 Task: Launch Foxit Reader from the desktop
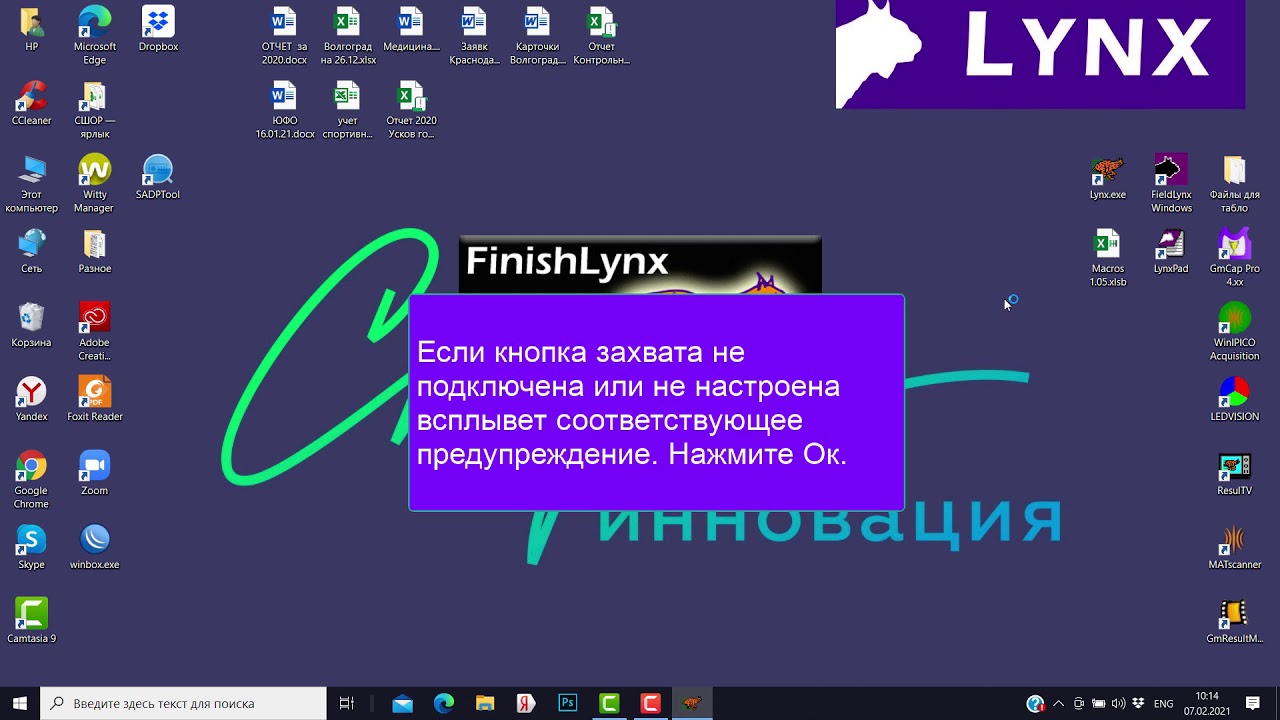95,399
